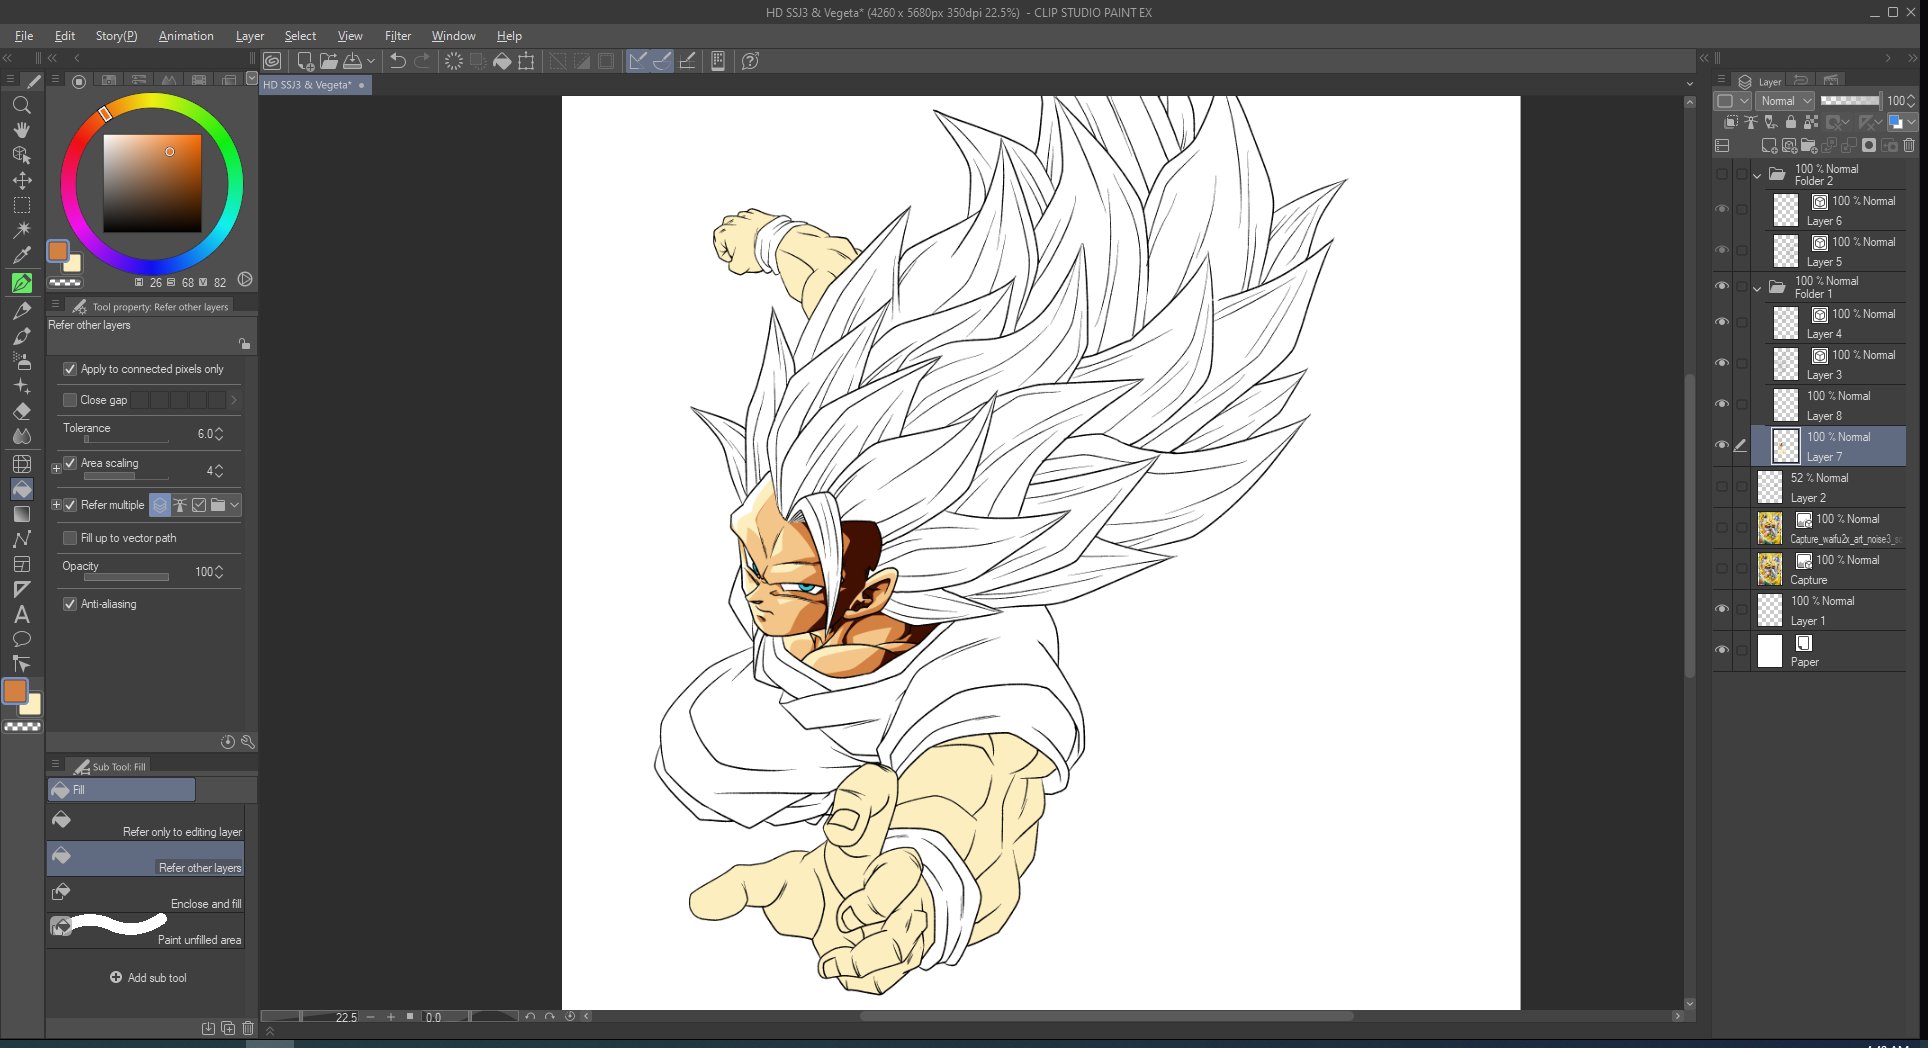Click the Scale/Rotate transform icon
This screenshot has width=1928, height=1048.
(x=526, y=61)
